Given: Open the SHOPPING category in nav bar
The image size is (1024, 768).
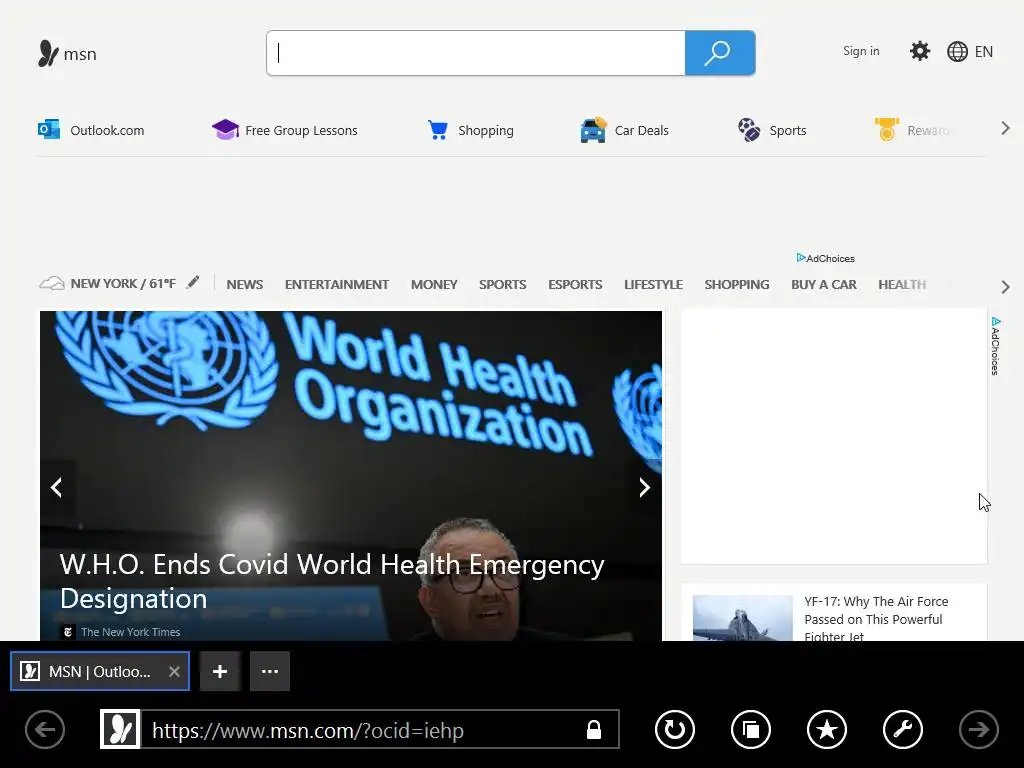Looking at the screenshot, I should click(737, 285).
